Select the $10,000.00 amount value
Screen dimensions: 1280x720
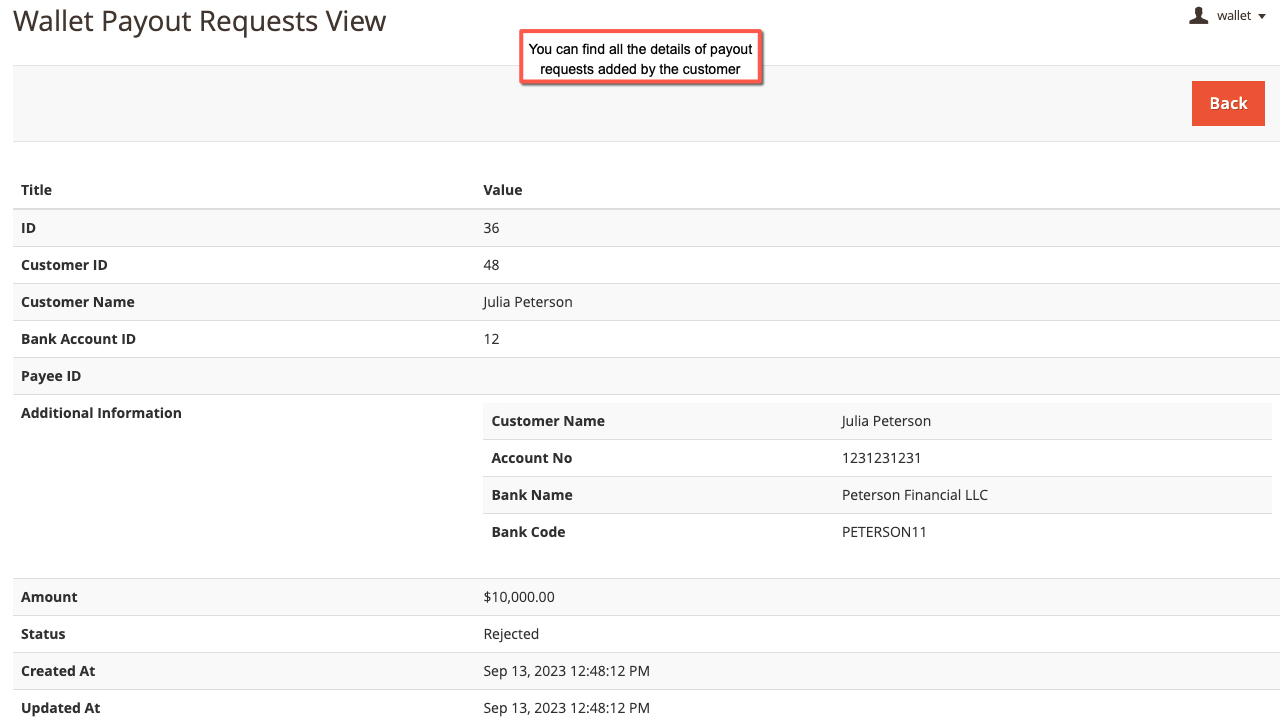(x=518, y=597)
